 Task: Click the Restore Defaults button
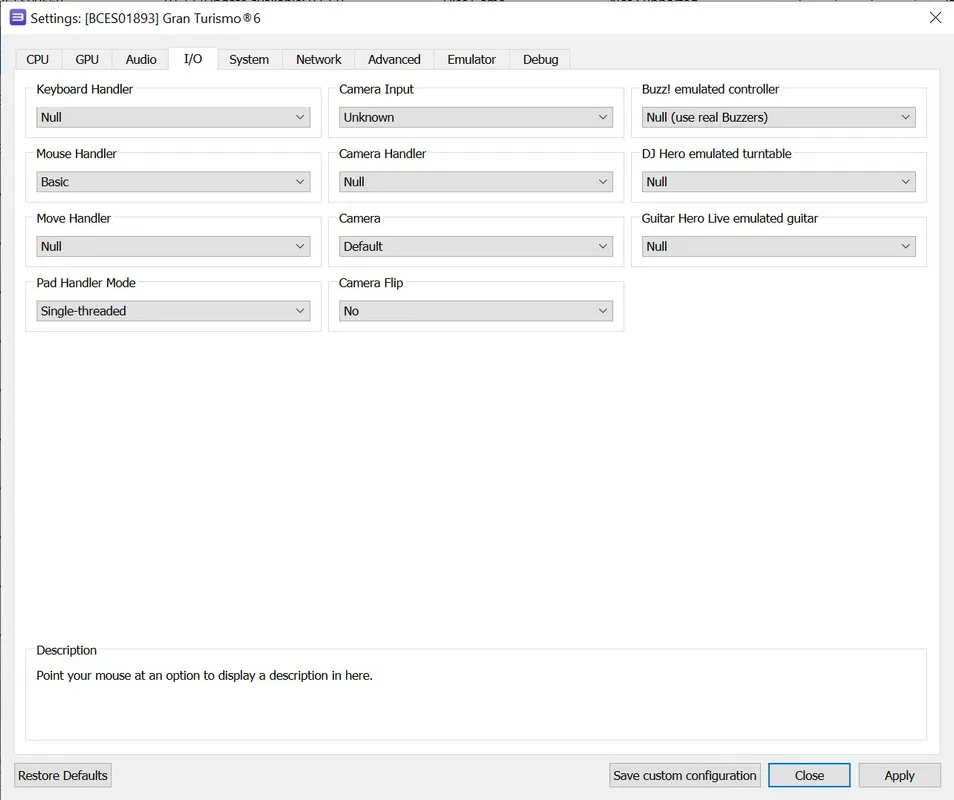[63, 776]
